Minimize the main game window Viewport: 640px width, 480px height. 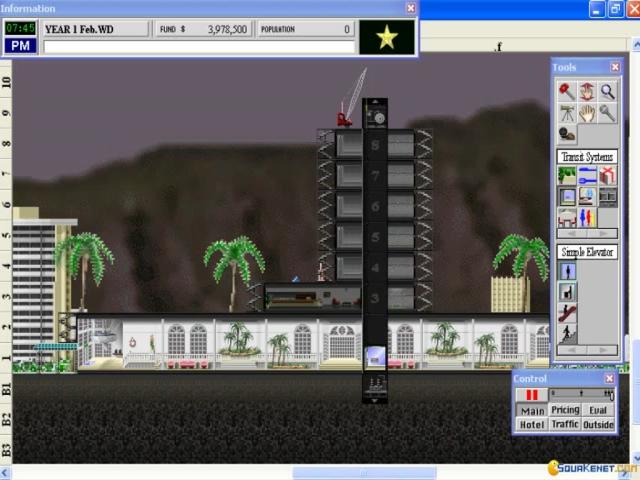pyautogui.click(x=597, y=9)
